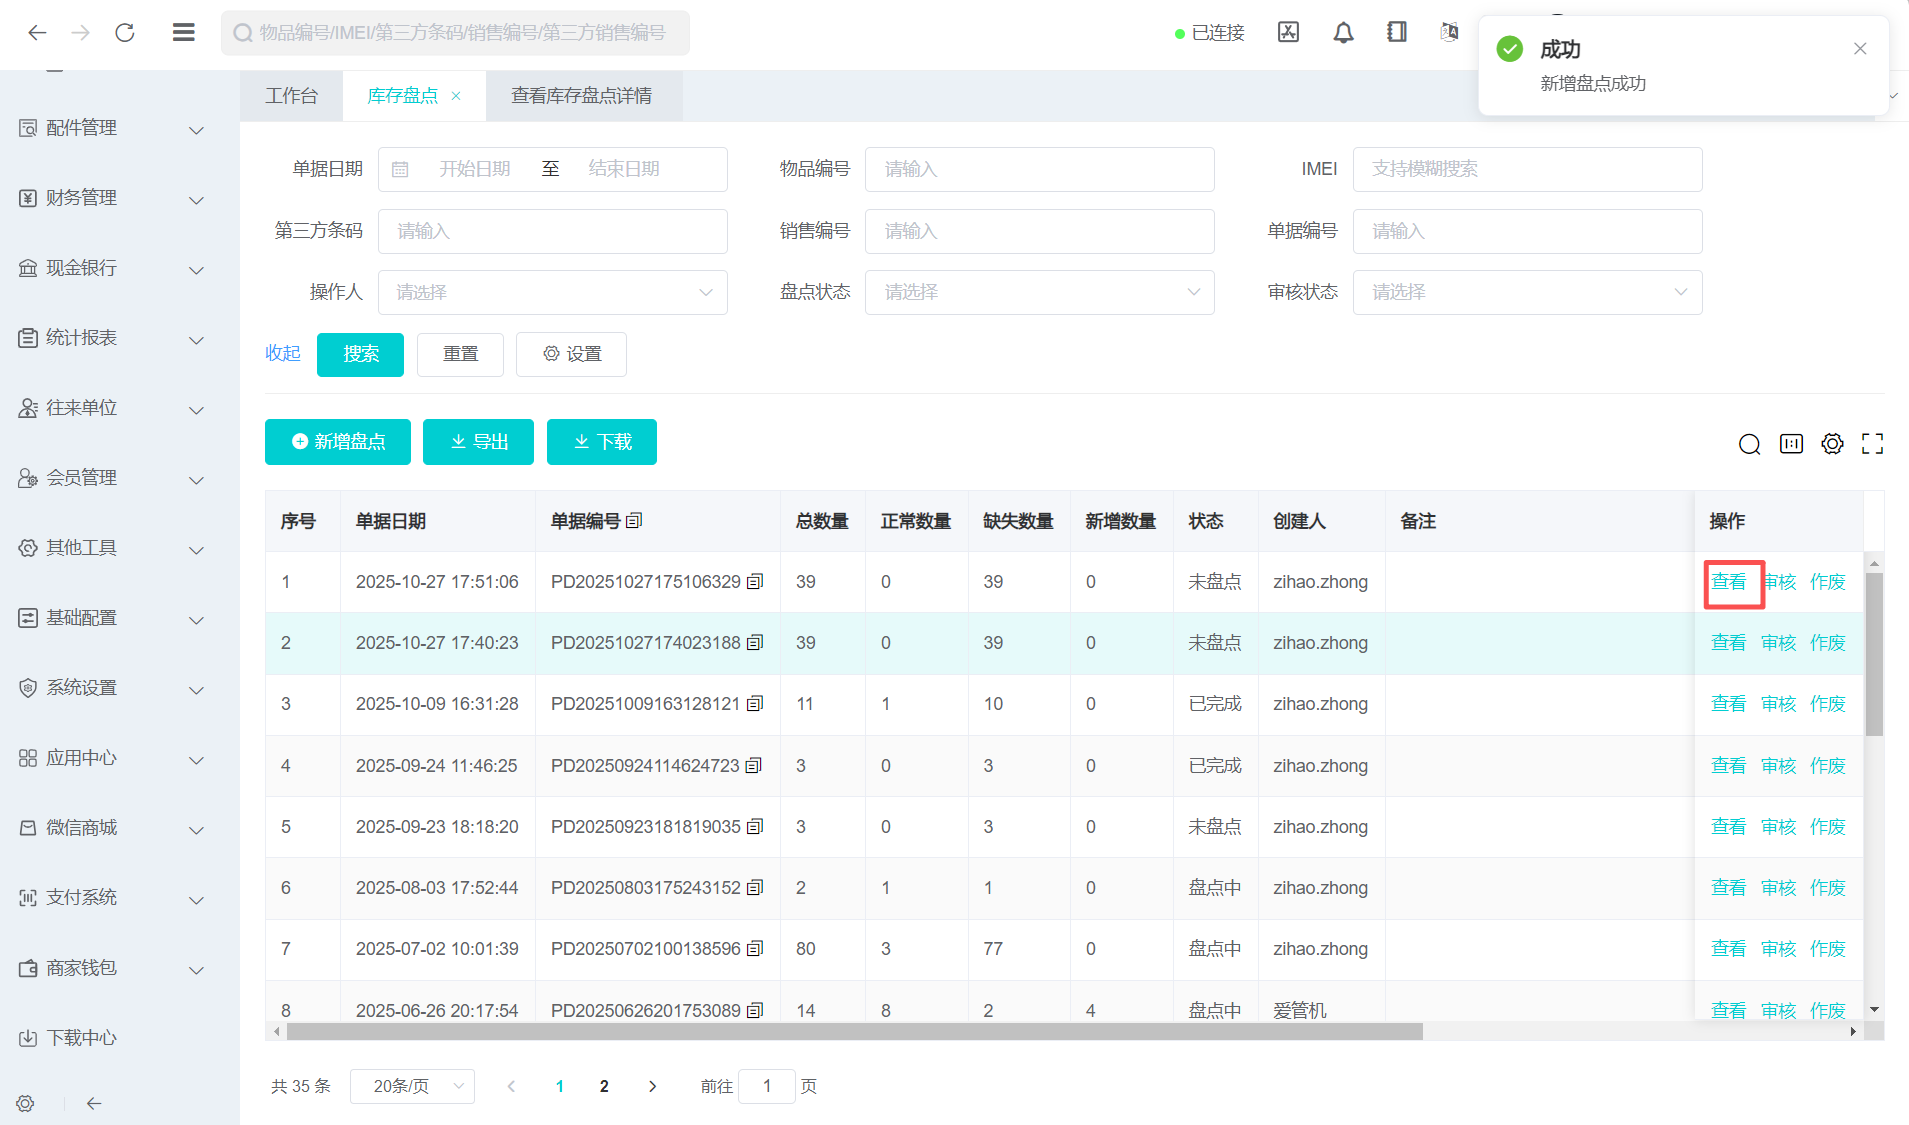Click the table search magnifier icon
The width and height of the screenshot is (1909, 1125).
pyautogui.click(x=1749, y=444)
